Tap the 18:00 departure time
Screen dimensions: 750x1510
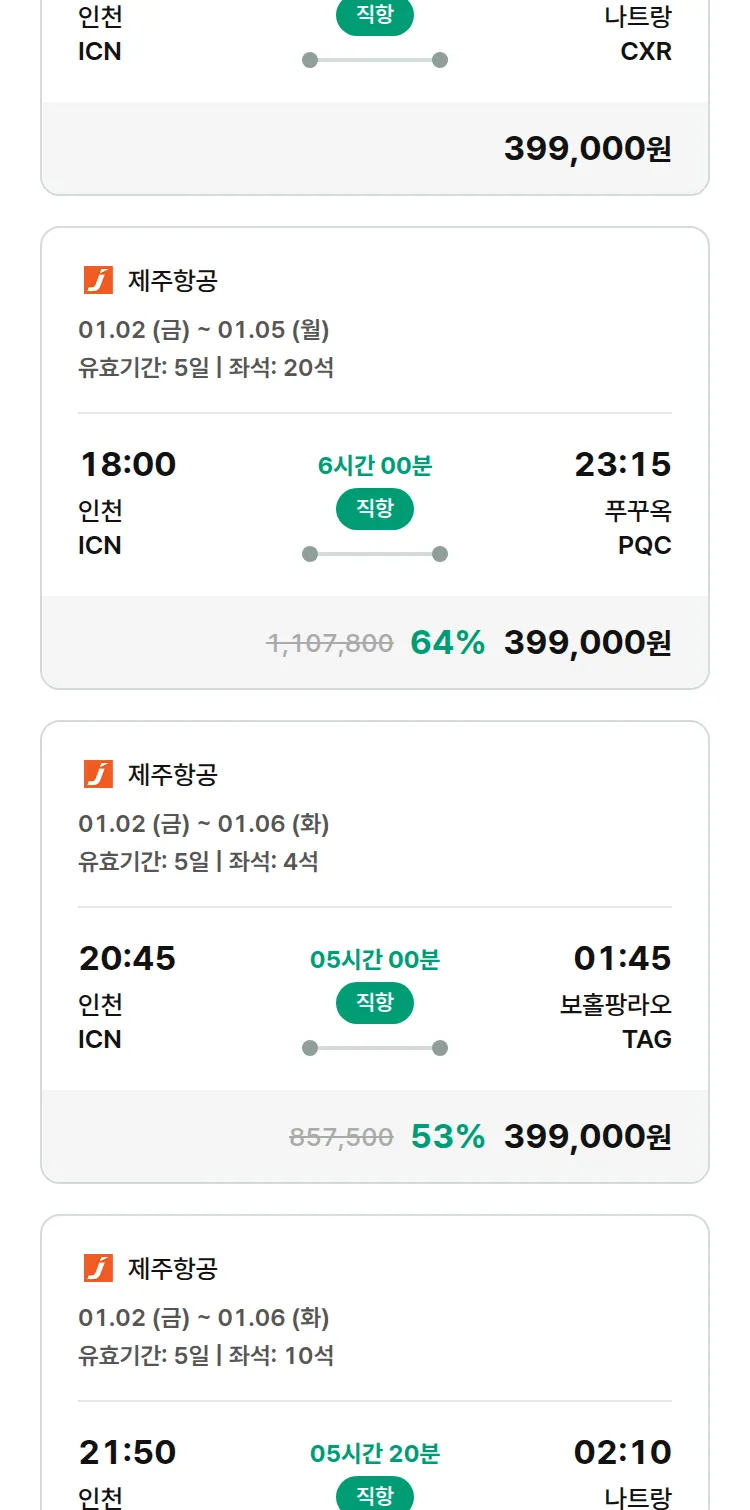tap(127, 465)
